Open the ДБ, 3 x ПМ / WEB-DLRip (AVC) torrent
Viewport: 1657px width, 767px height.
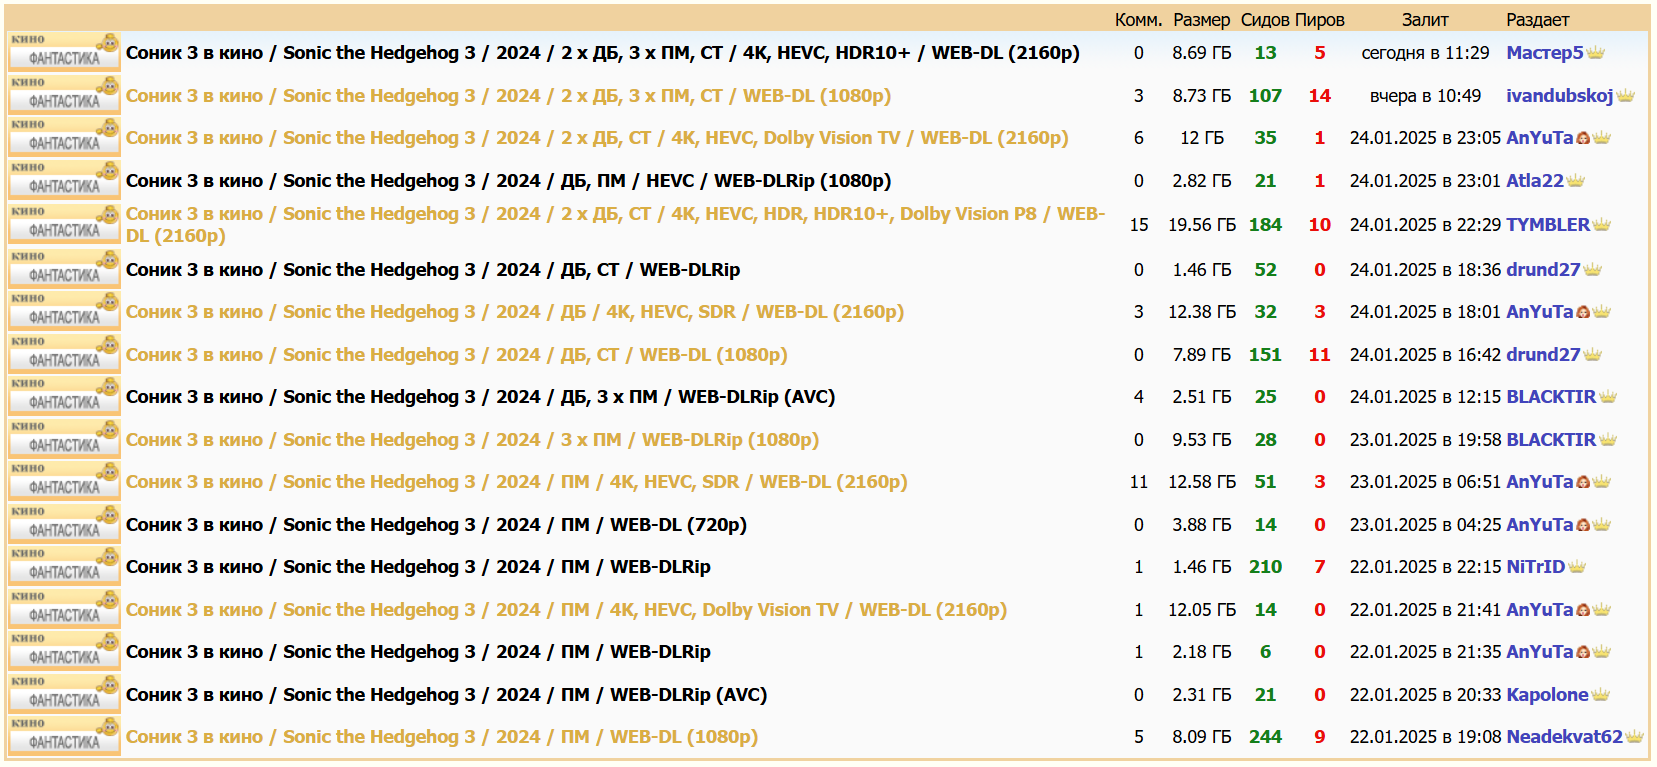coord(480,396)
